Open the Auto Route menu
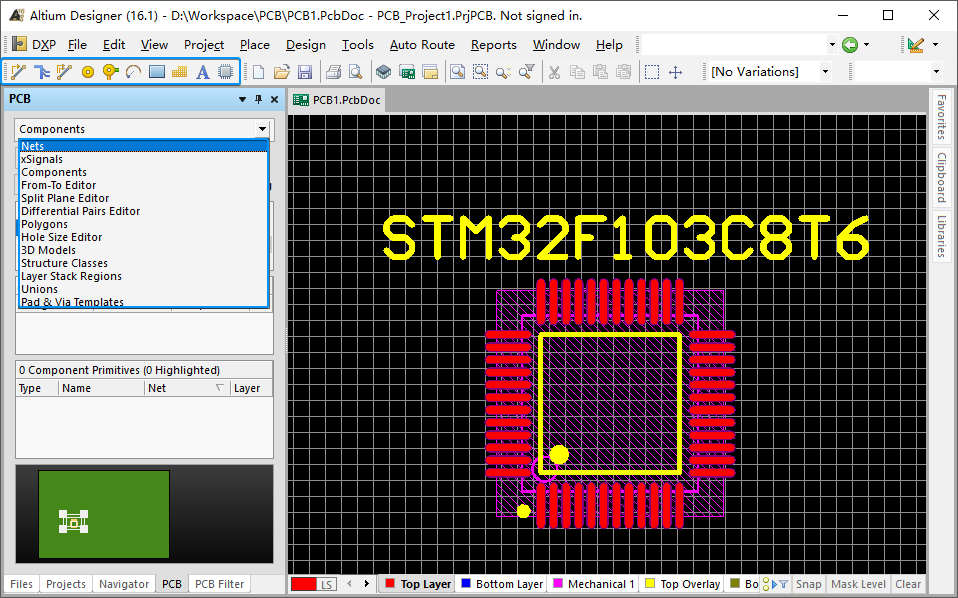The width and height of the screenshot is (958, 598). point(422,45)
